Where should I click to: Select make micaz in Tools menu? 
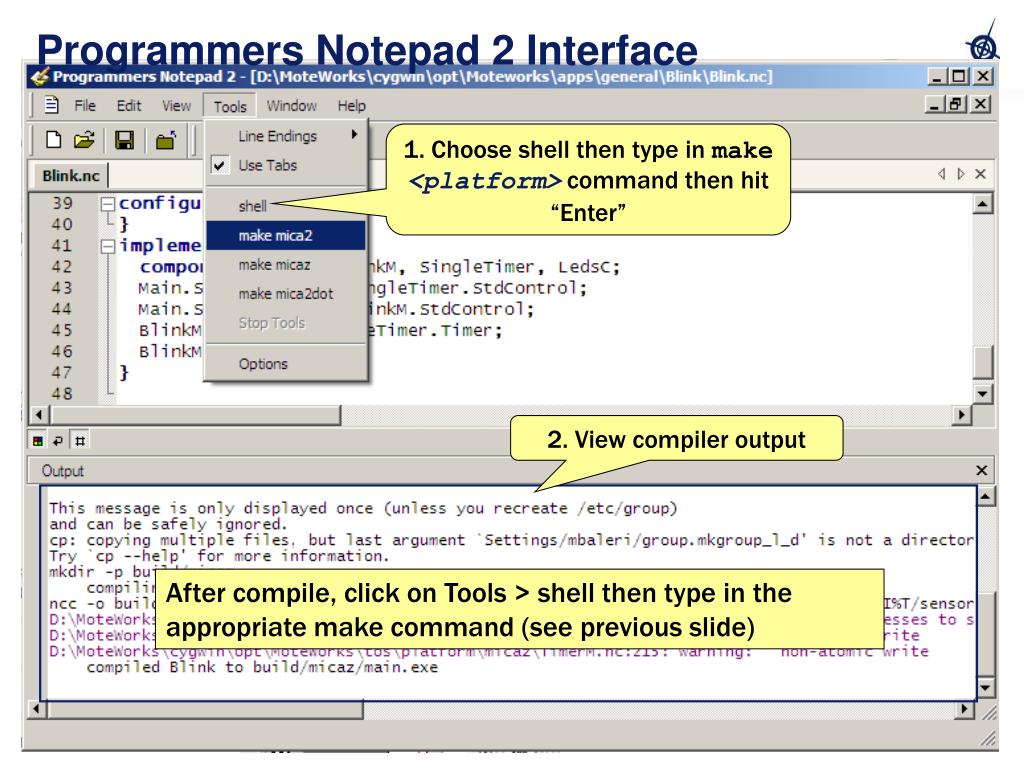[x=286, y=264]
